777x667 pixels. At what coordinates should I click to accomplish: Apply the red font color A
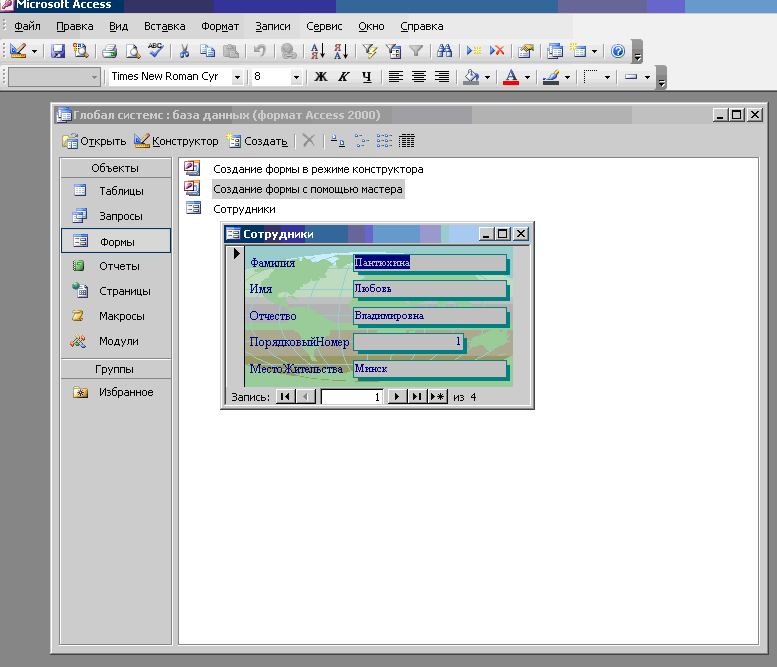click(511, 77)
